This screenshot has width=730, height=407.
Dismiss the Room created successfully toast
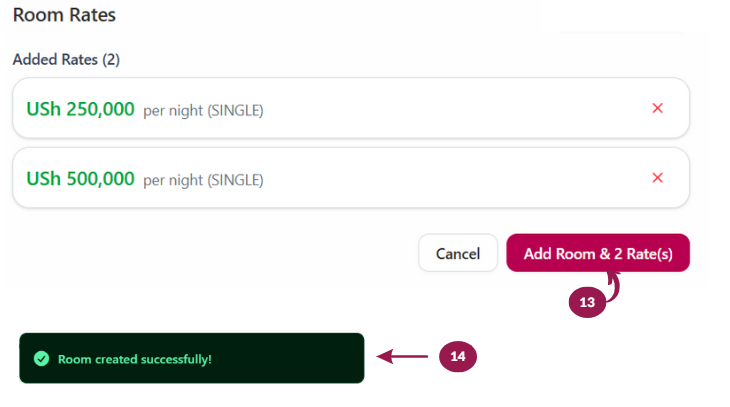point(191,358)
